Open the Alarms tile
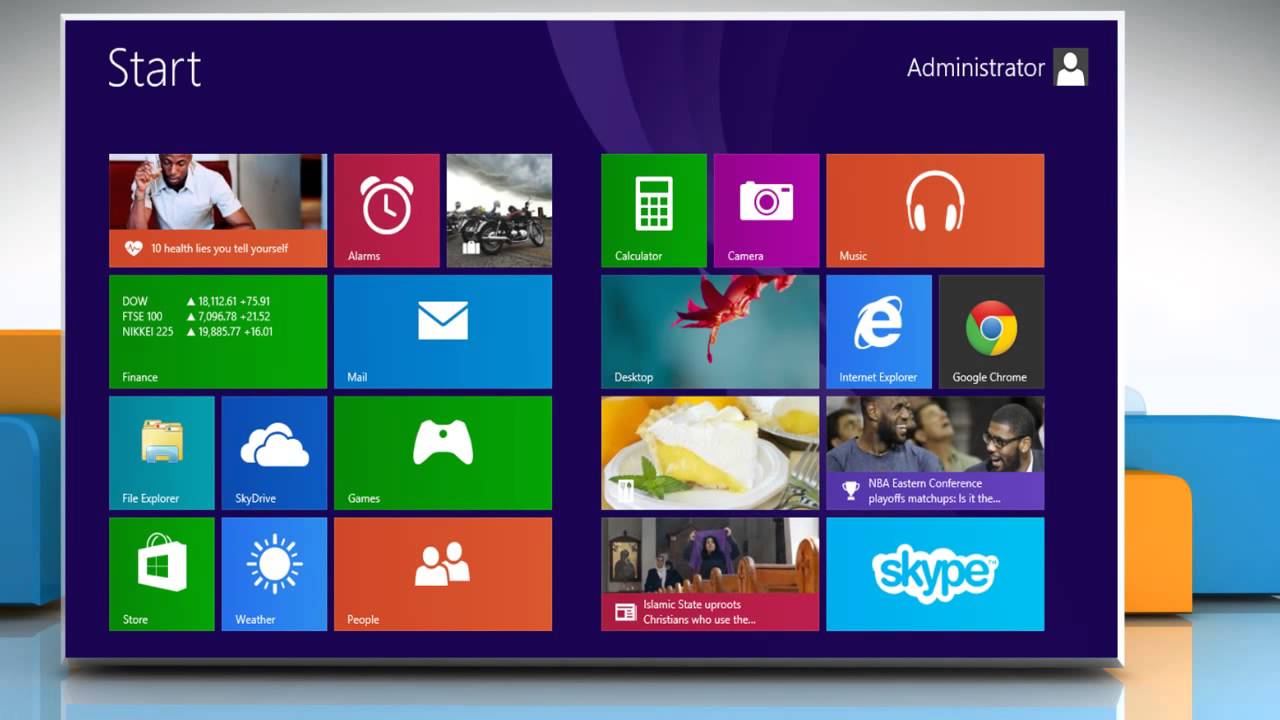Image resolution: width=1280 pixels, height=720 pixels. (x=387, y=210)
